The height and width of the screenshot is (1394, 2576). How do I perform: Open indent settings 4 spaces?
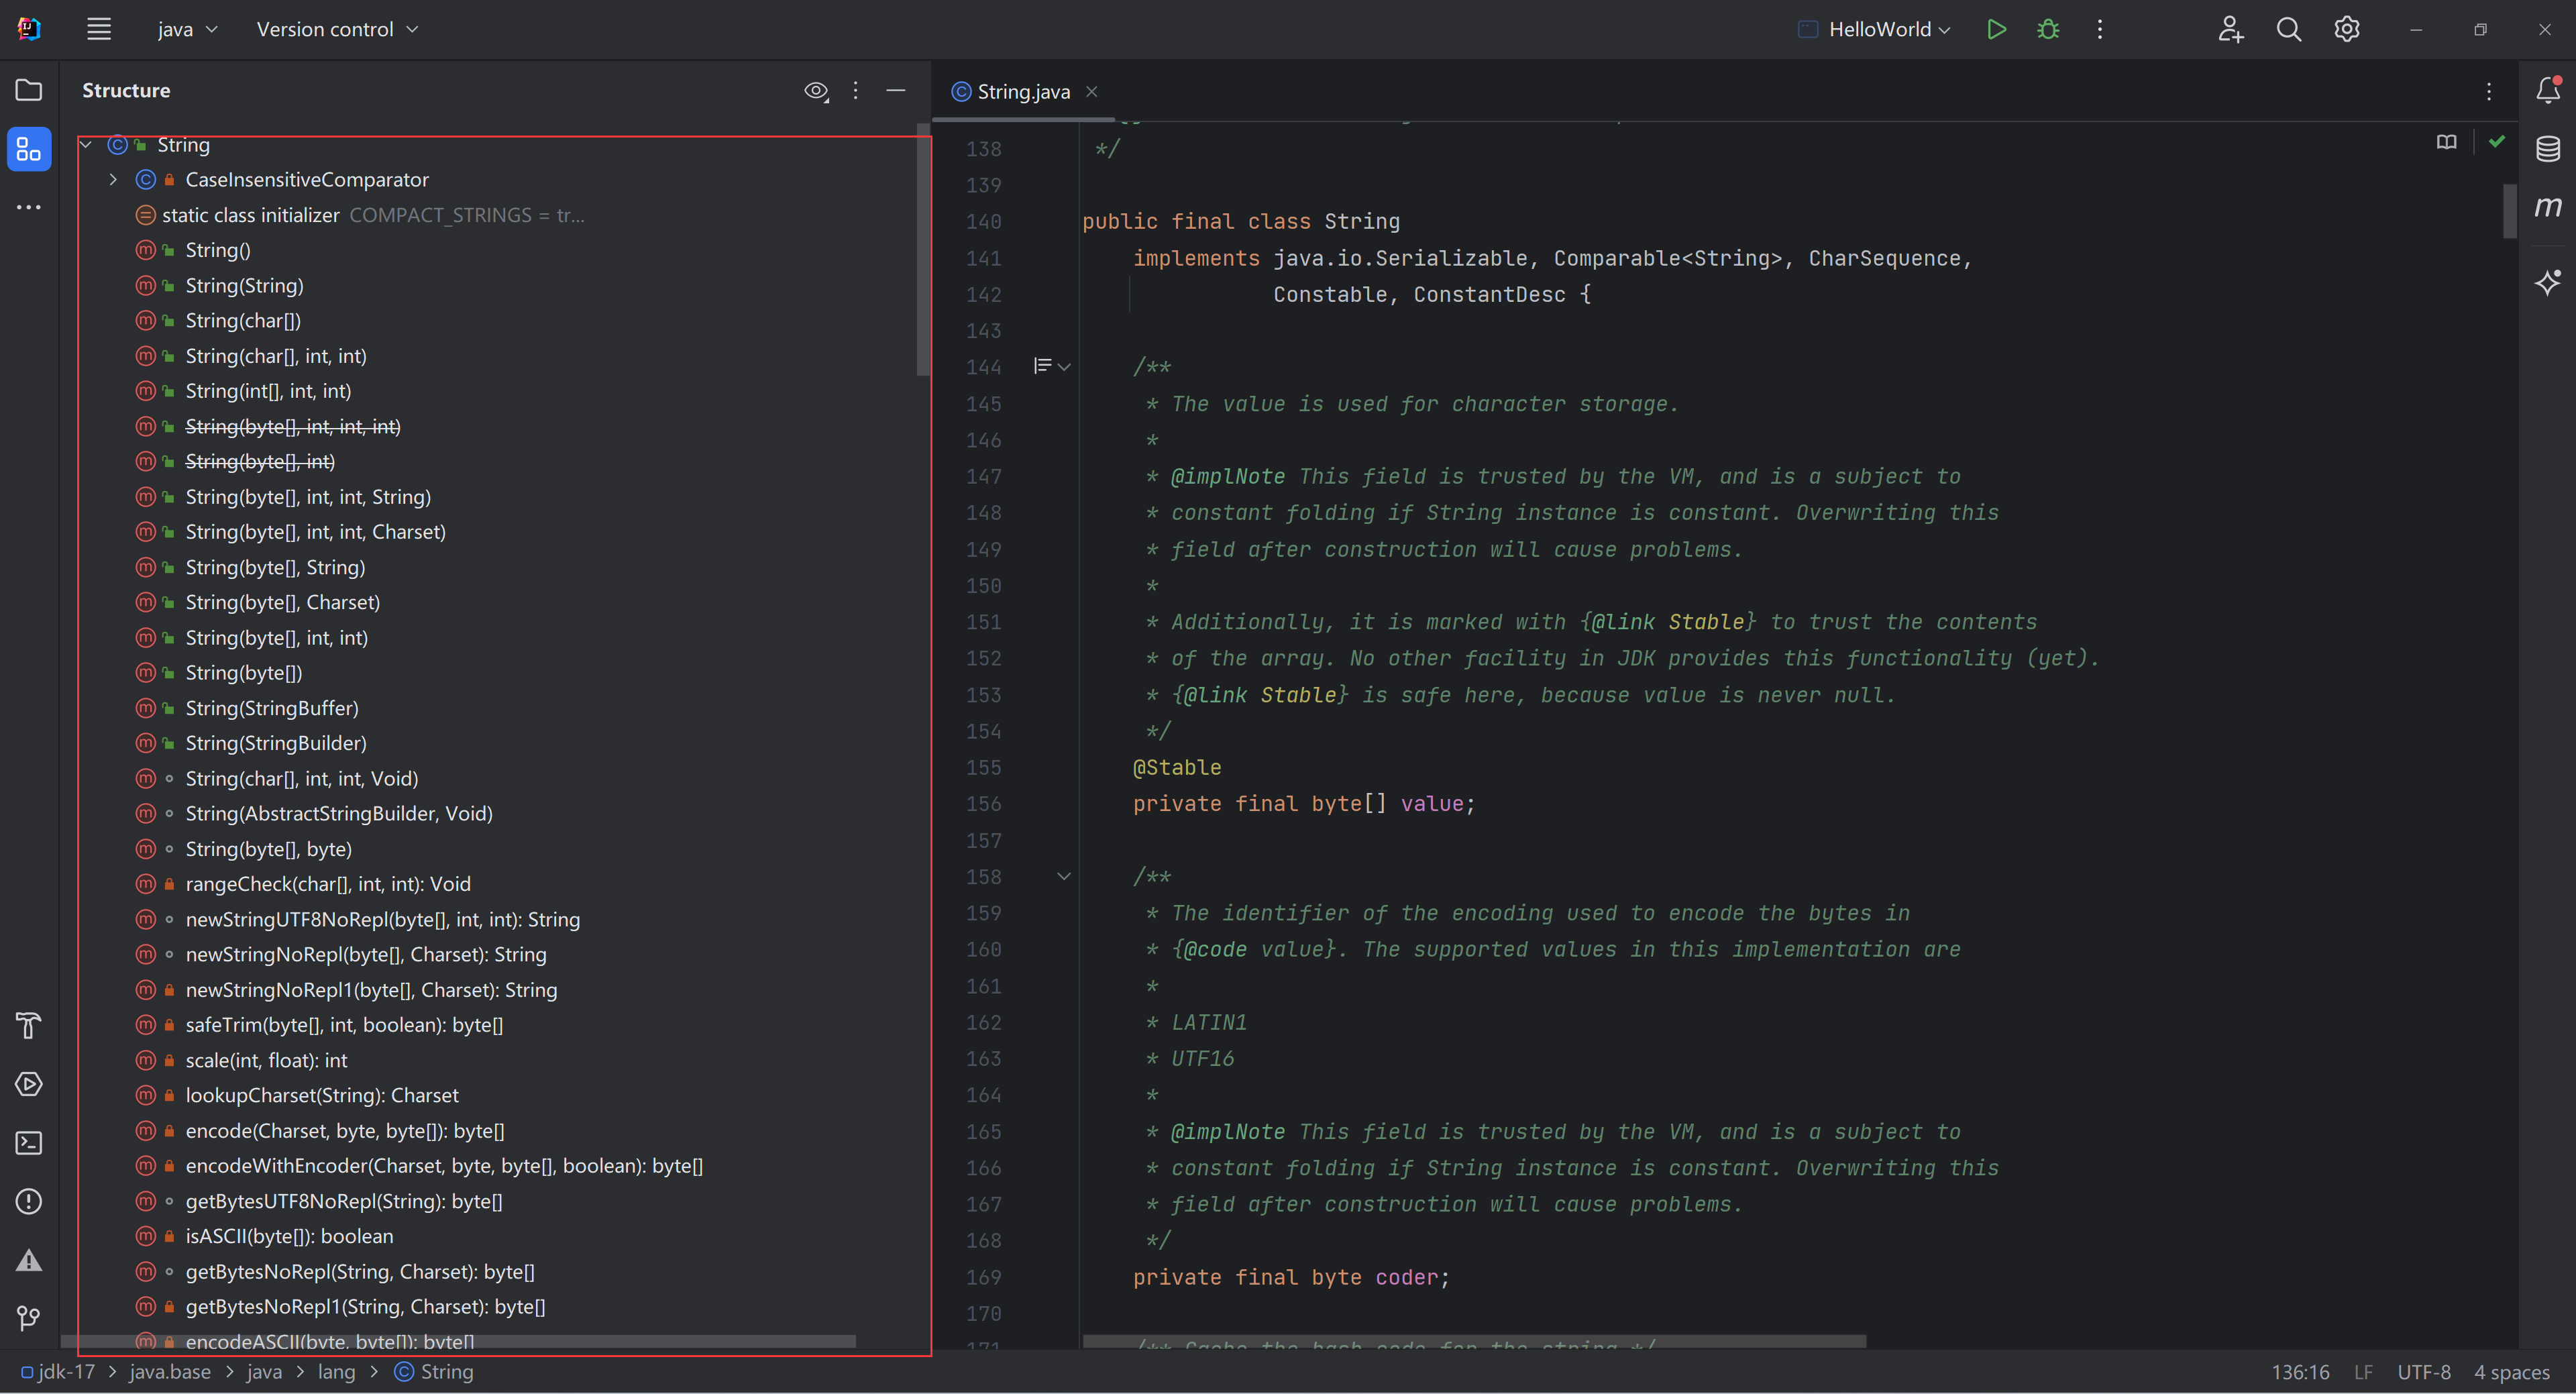pos(2512,1372)
